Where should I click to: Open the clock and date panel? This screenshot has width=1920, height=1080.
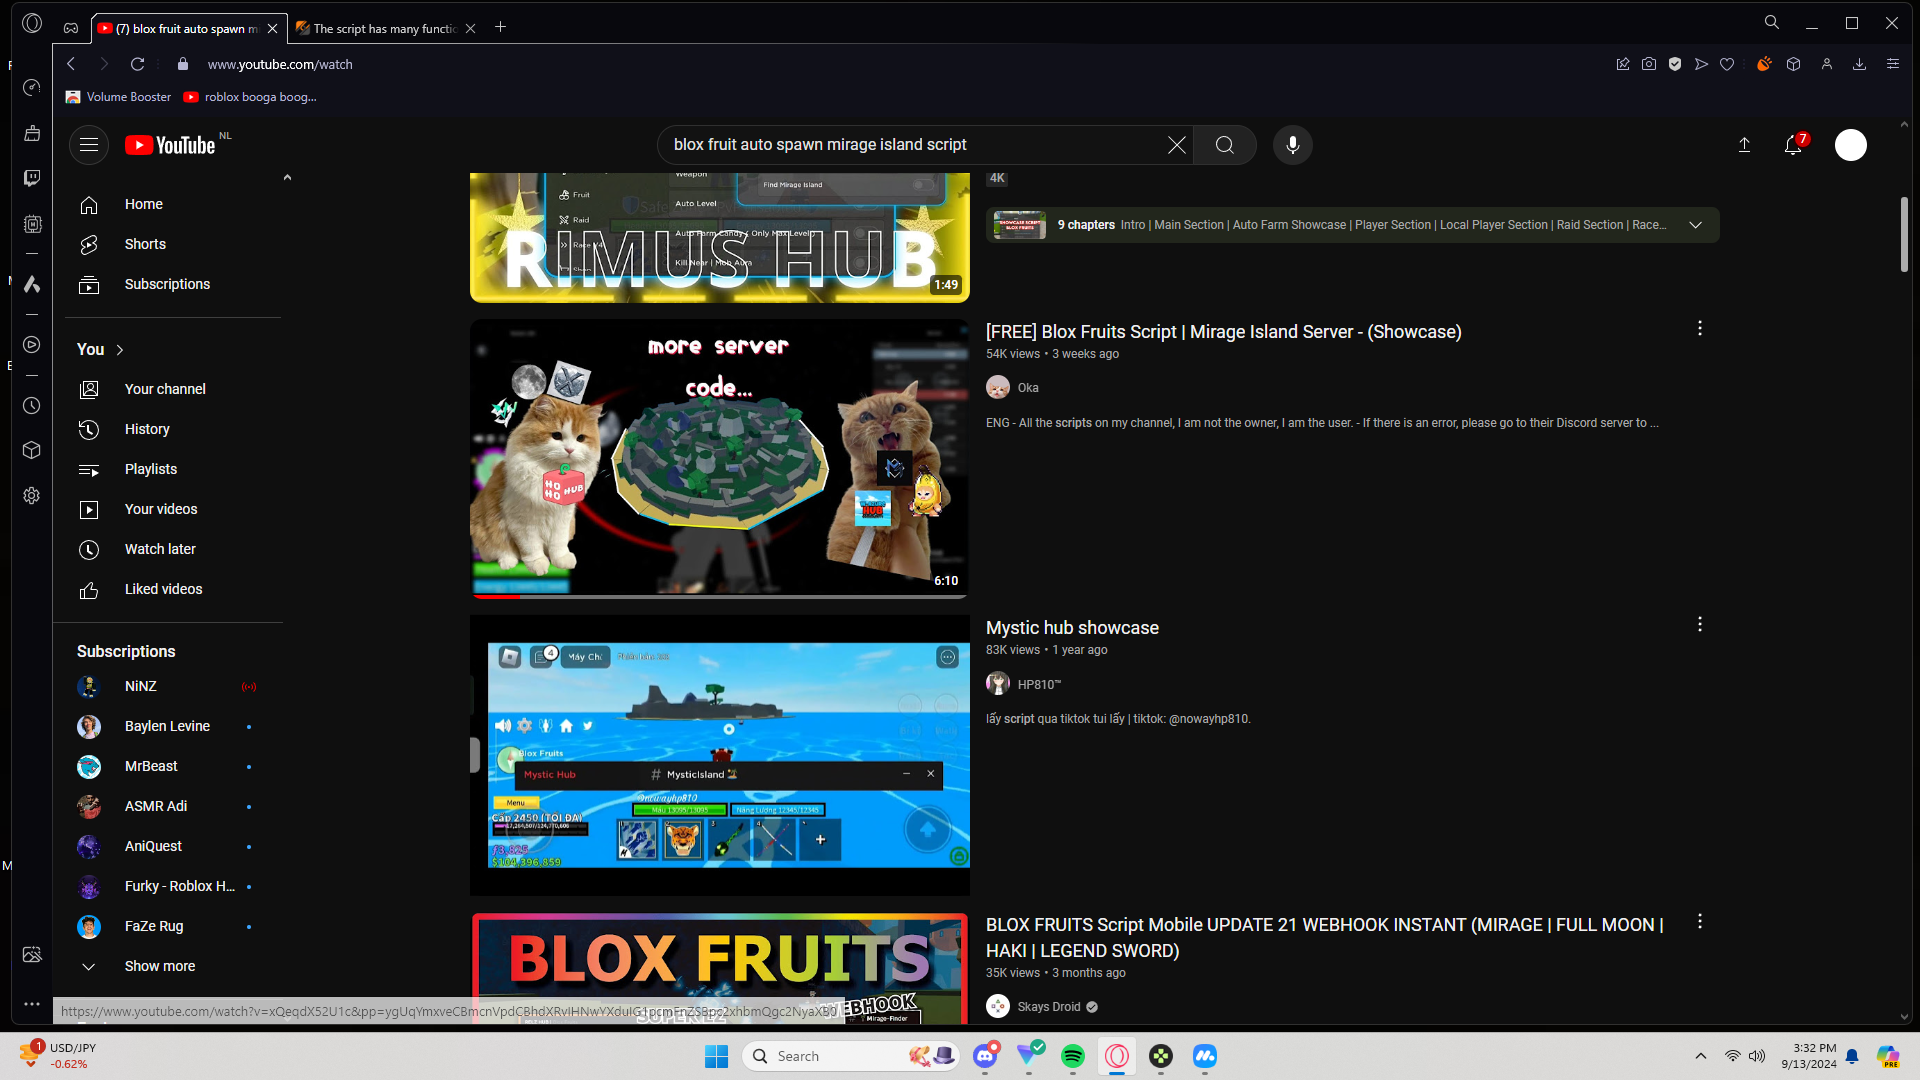pyautogui.click(x=1809, y=1056)
